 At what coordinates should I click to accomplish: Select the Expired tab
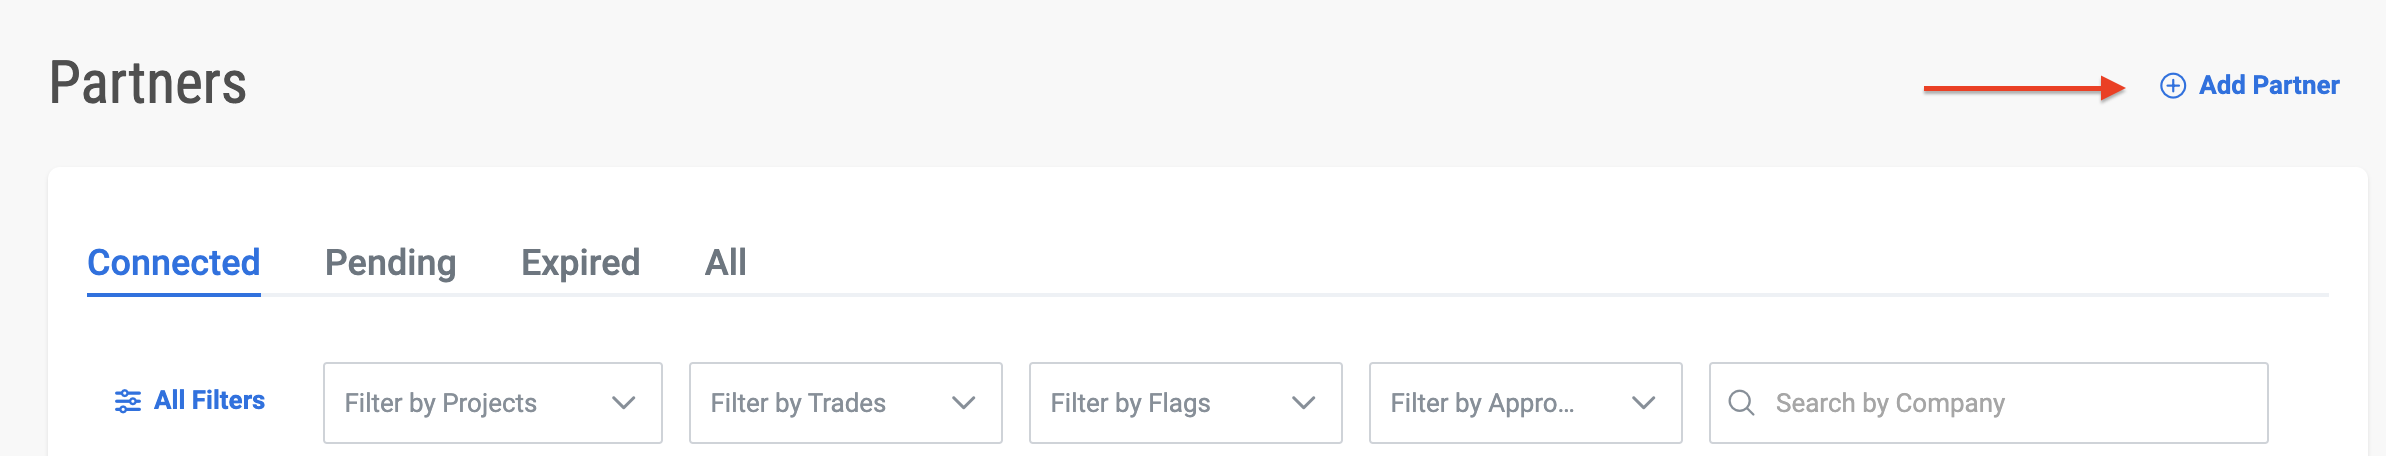(x=580, y=263)
